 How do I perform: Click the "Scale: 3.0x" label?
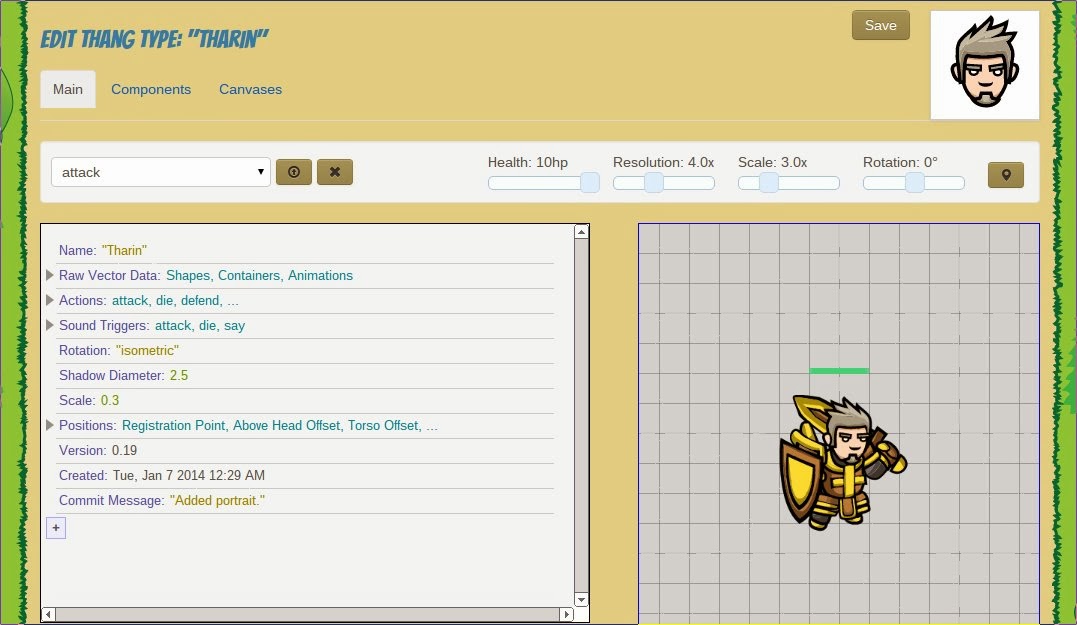772,162
